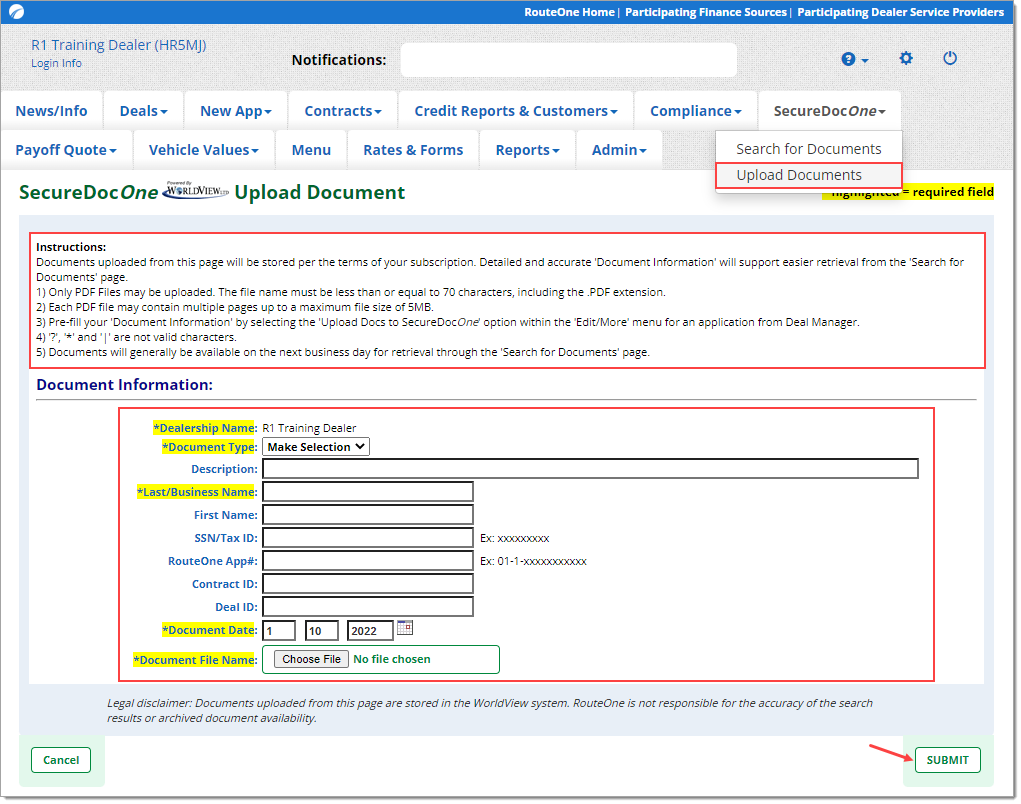Click the 'Document Information:' heading

tap(124, 385)
